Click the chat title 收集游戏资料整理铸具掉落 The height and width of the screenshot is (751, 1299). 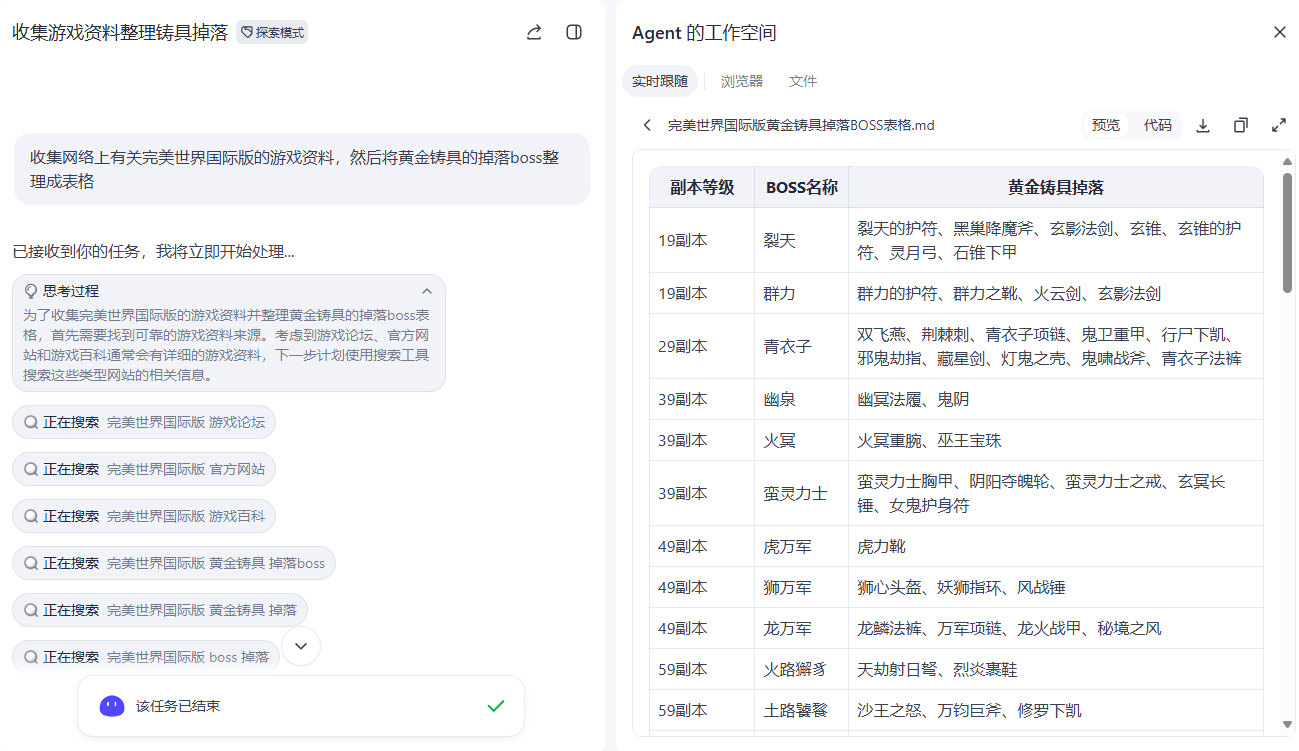coord(120,32)
